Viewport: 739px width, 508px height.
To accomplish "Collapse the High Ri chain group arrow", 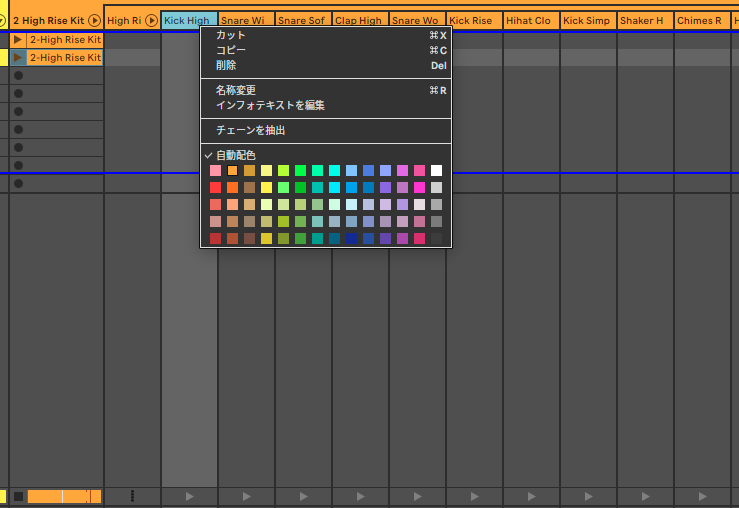I will [151, 20].
